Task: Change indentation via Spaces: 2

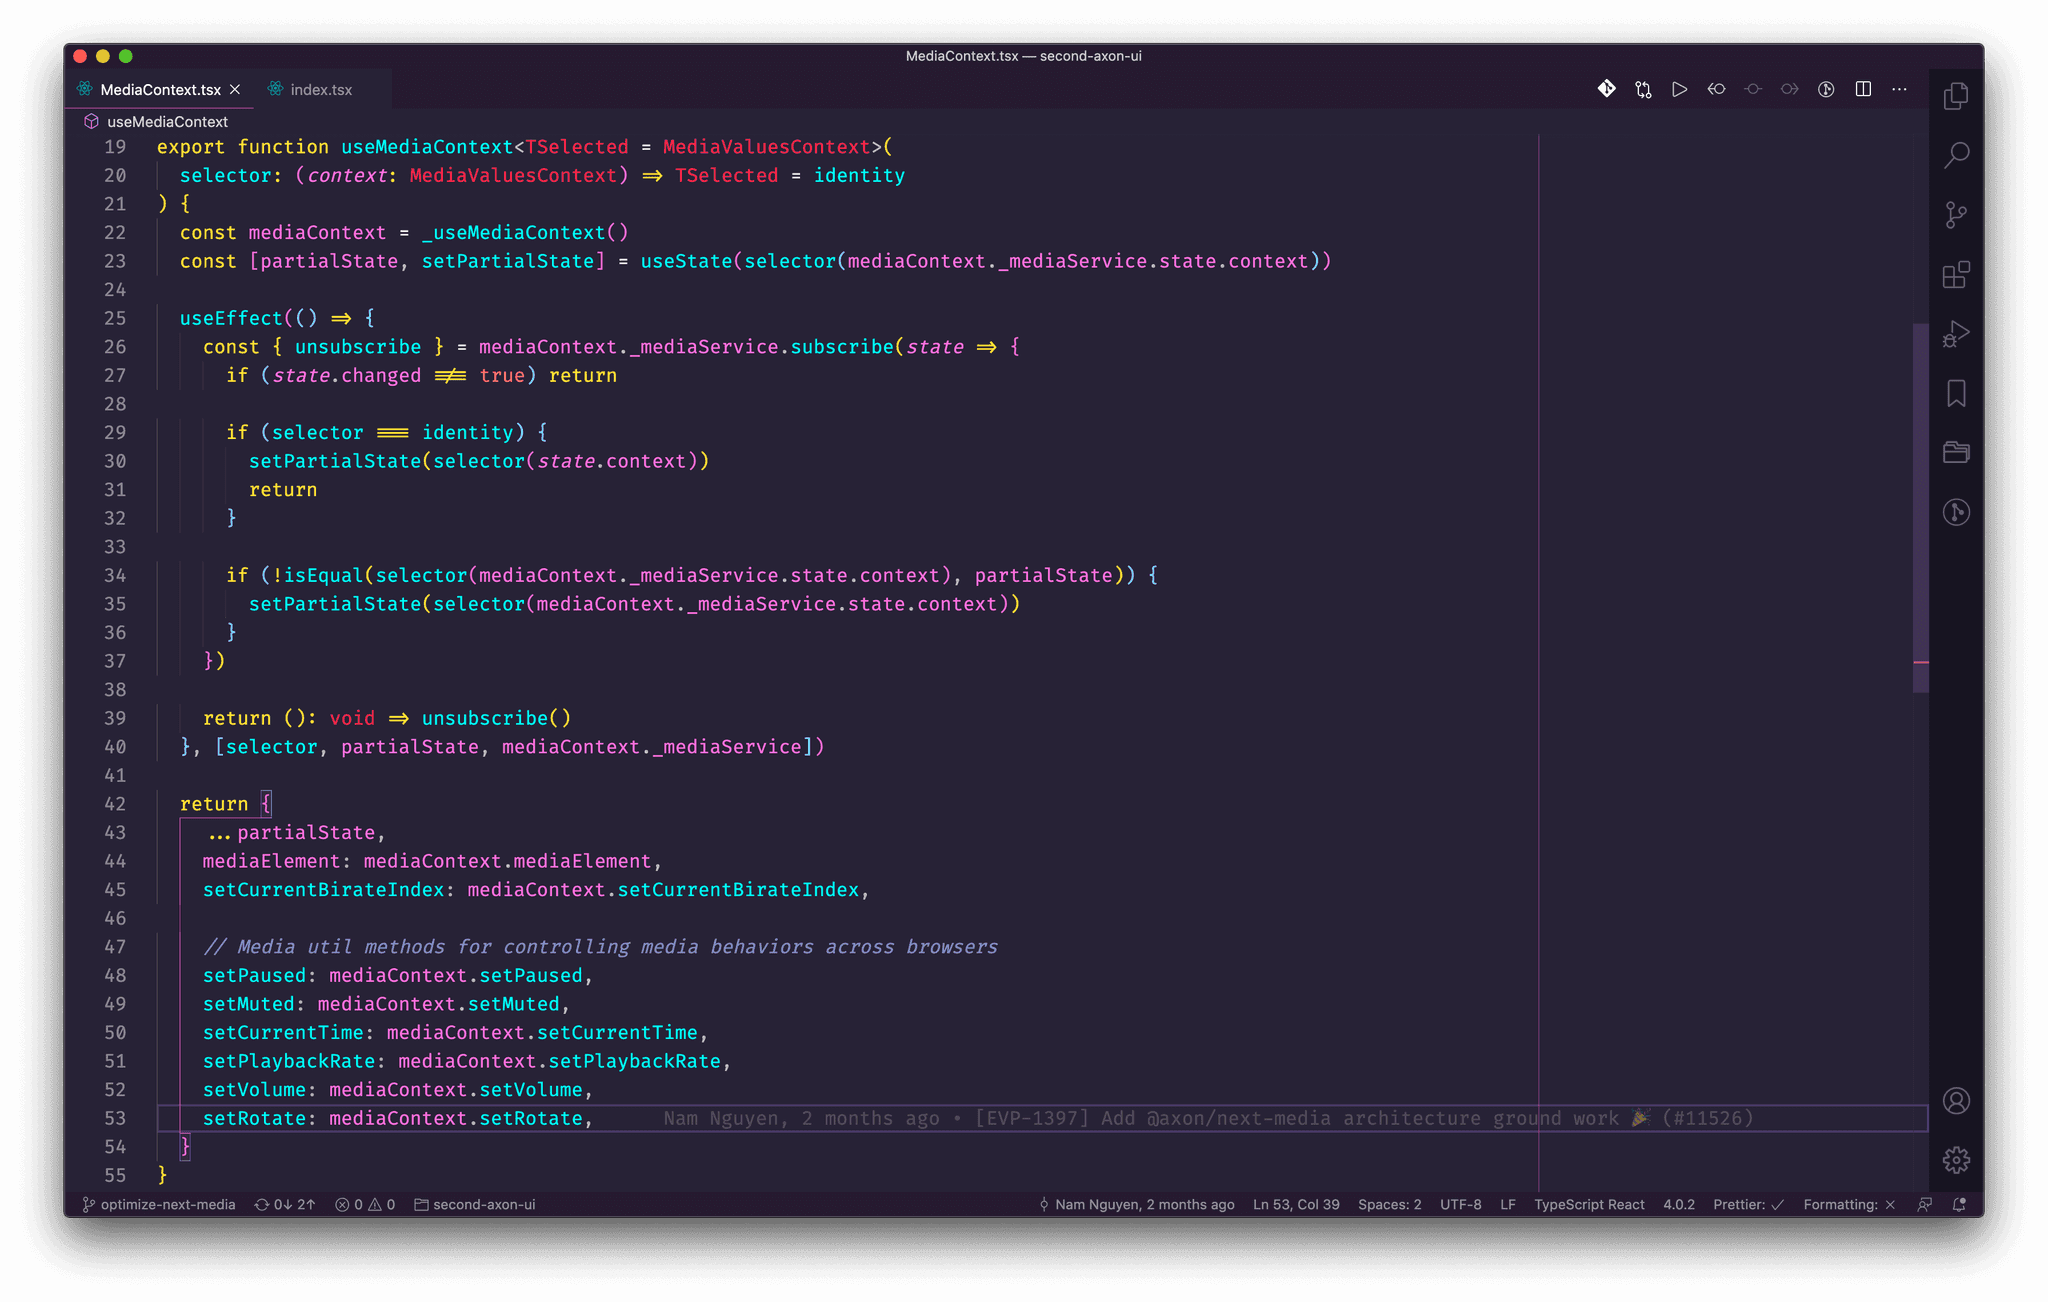Action: [1389, 1204]
